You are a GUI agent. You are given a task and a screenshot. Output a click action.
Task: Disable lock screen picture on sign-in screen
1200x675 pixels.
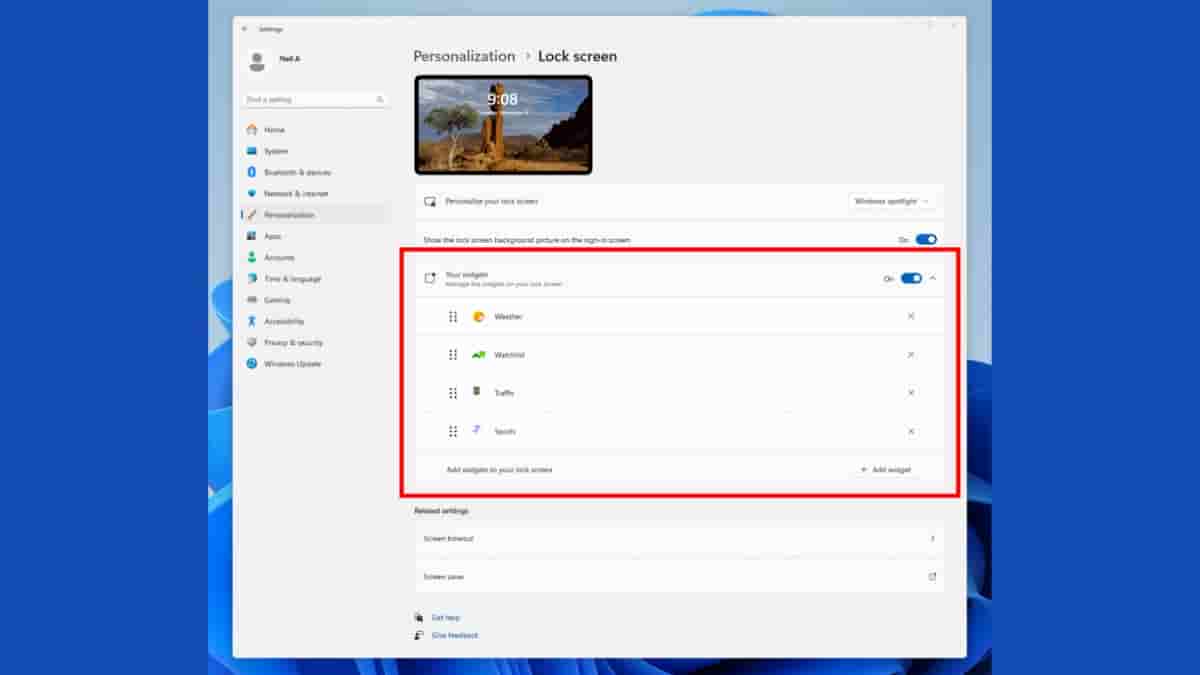(x=926, y=240)
